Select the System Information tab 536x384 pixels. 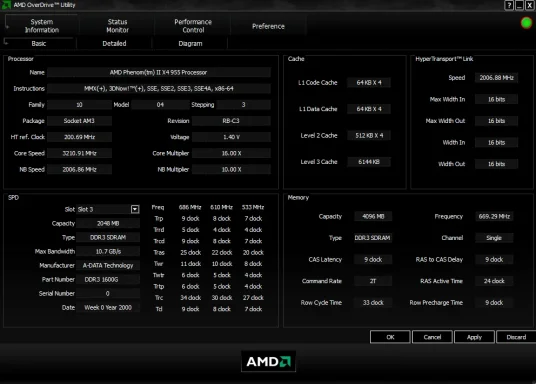pyautogui.click(x=42, y=26)
